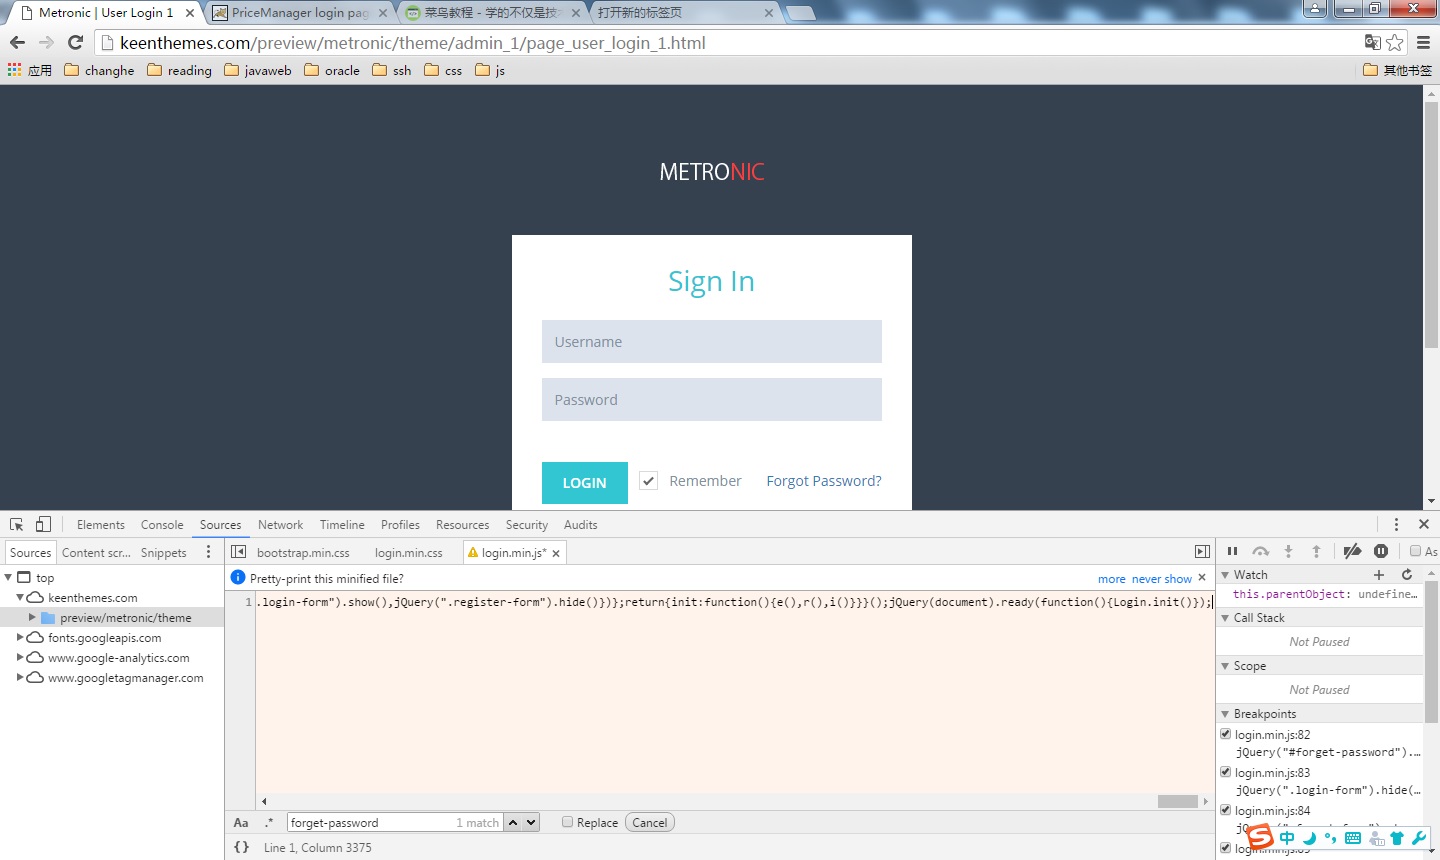Toggle case-sensitive search Aa
Screen dimensions: 1440x860
click(241, 822)
